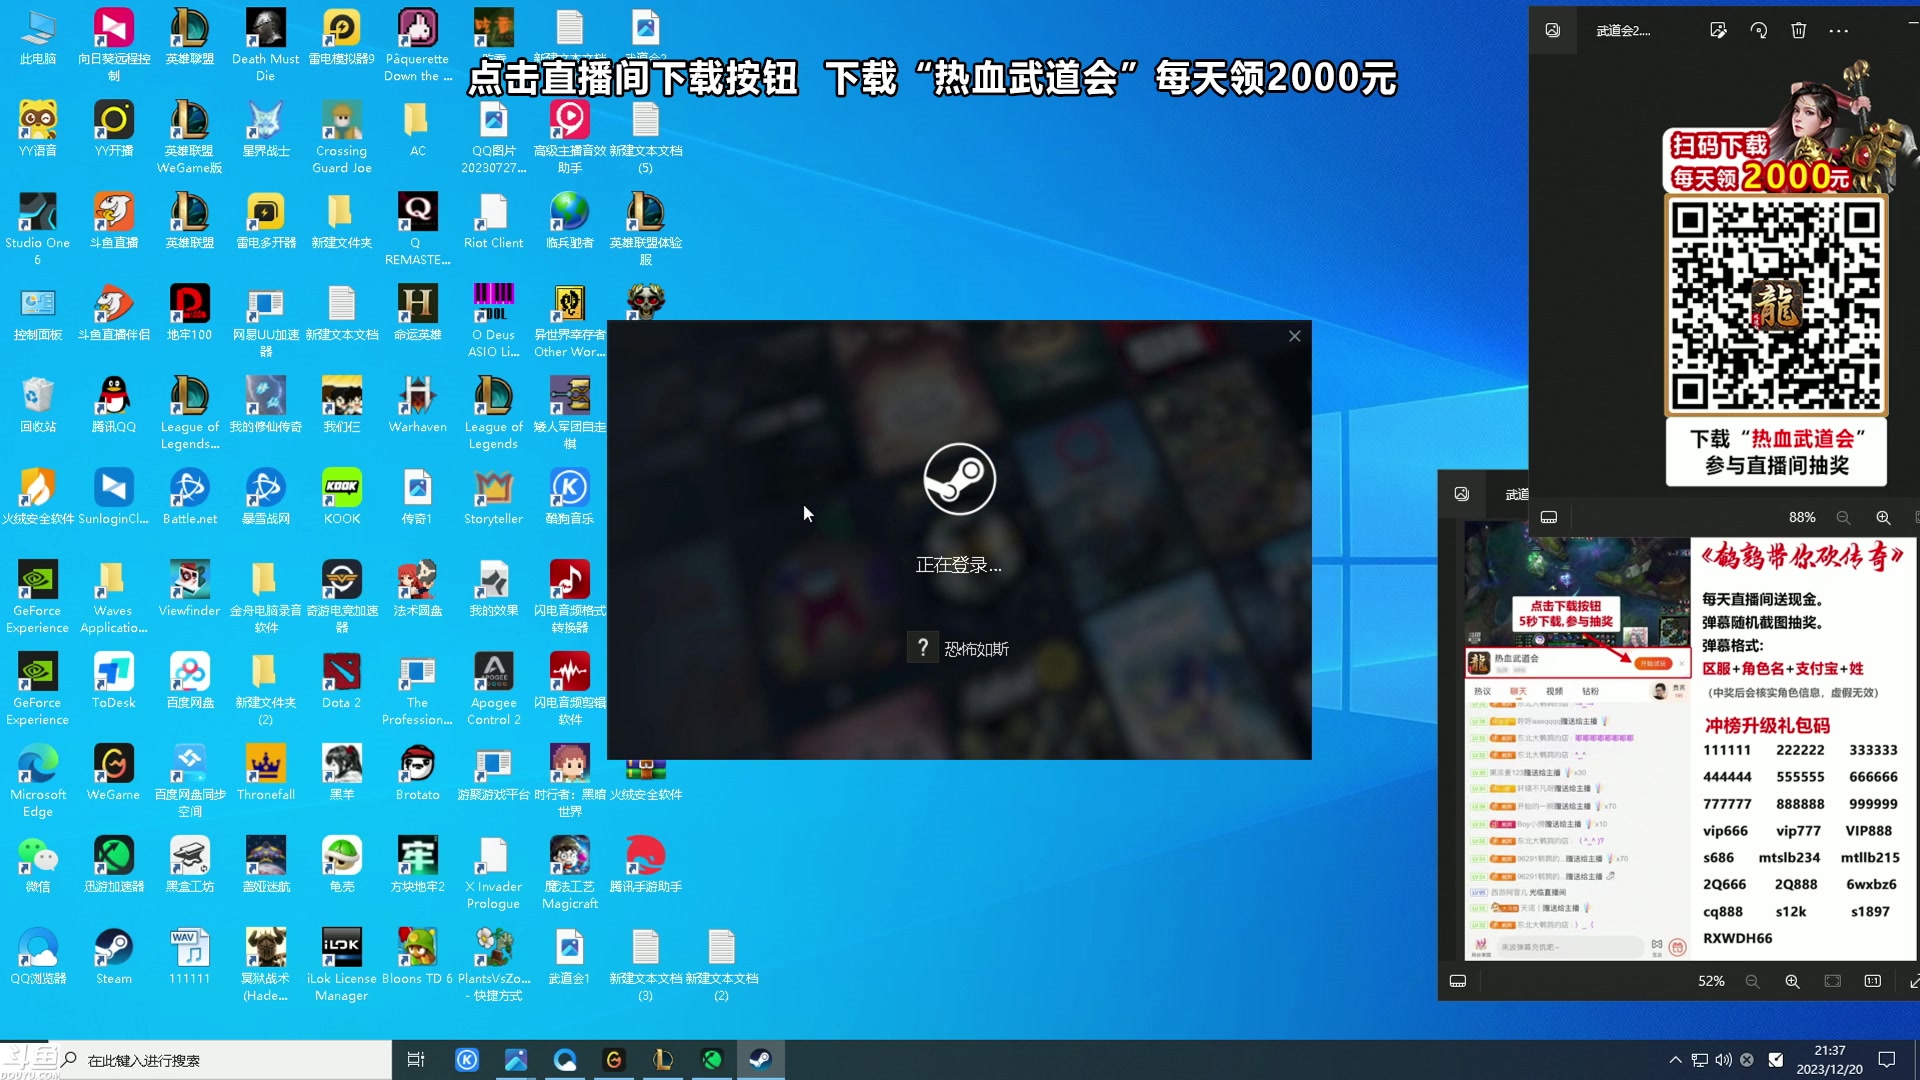
Task: Open the 视频 tab in the stream panel
Action: [1554, 691]
